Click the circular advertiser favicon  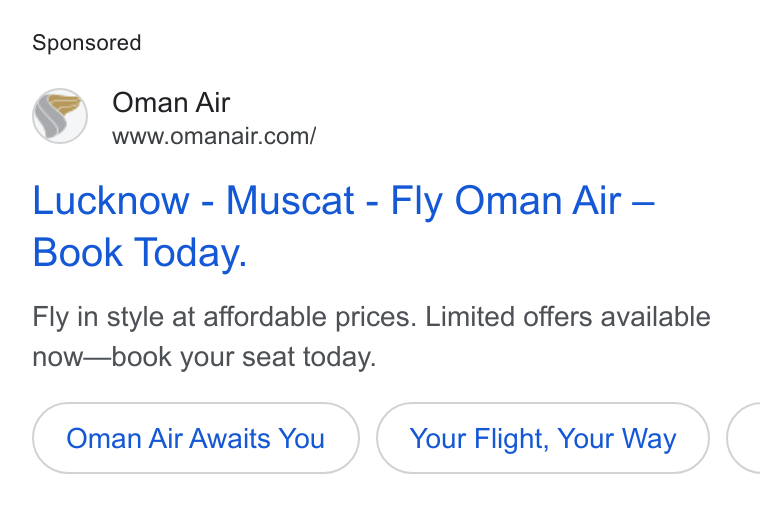pyautogui.click(x=60, y=116)
